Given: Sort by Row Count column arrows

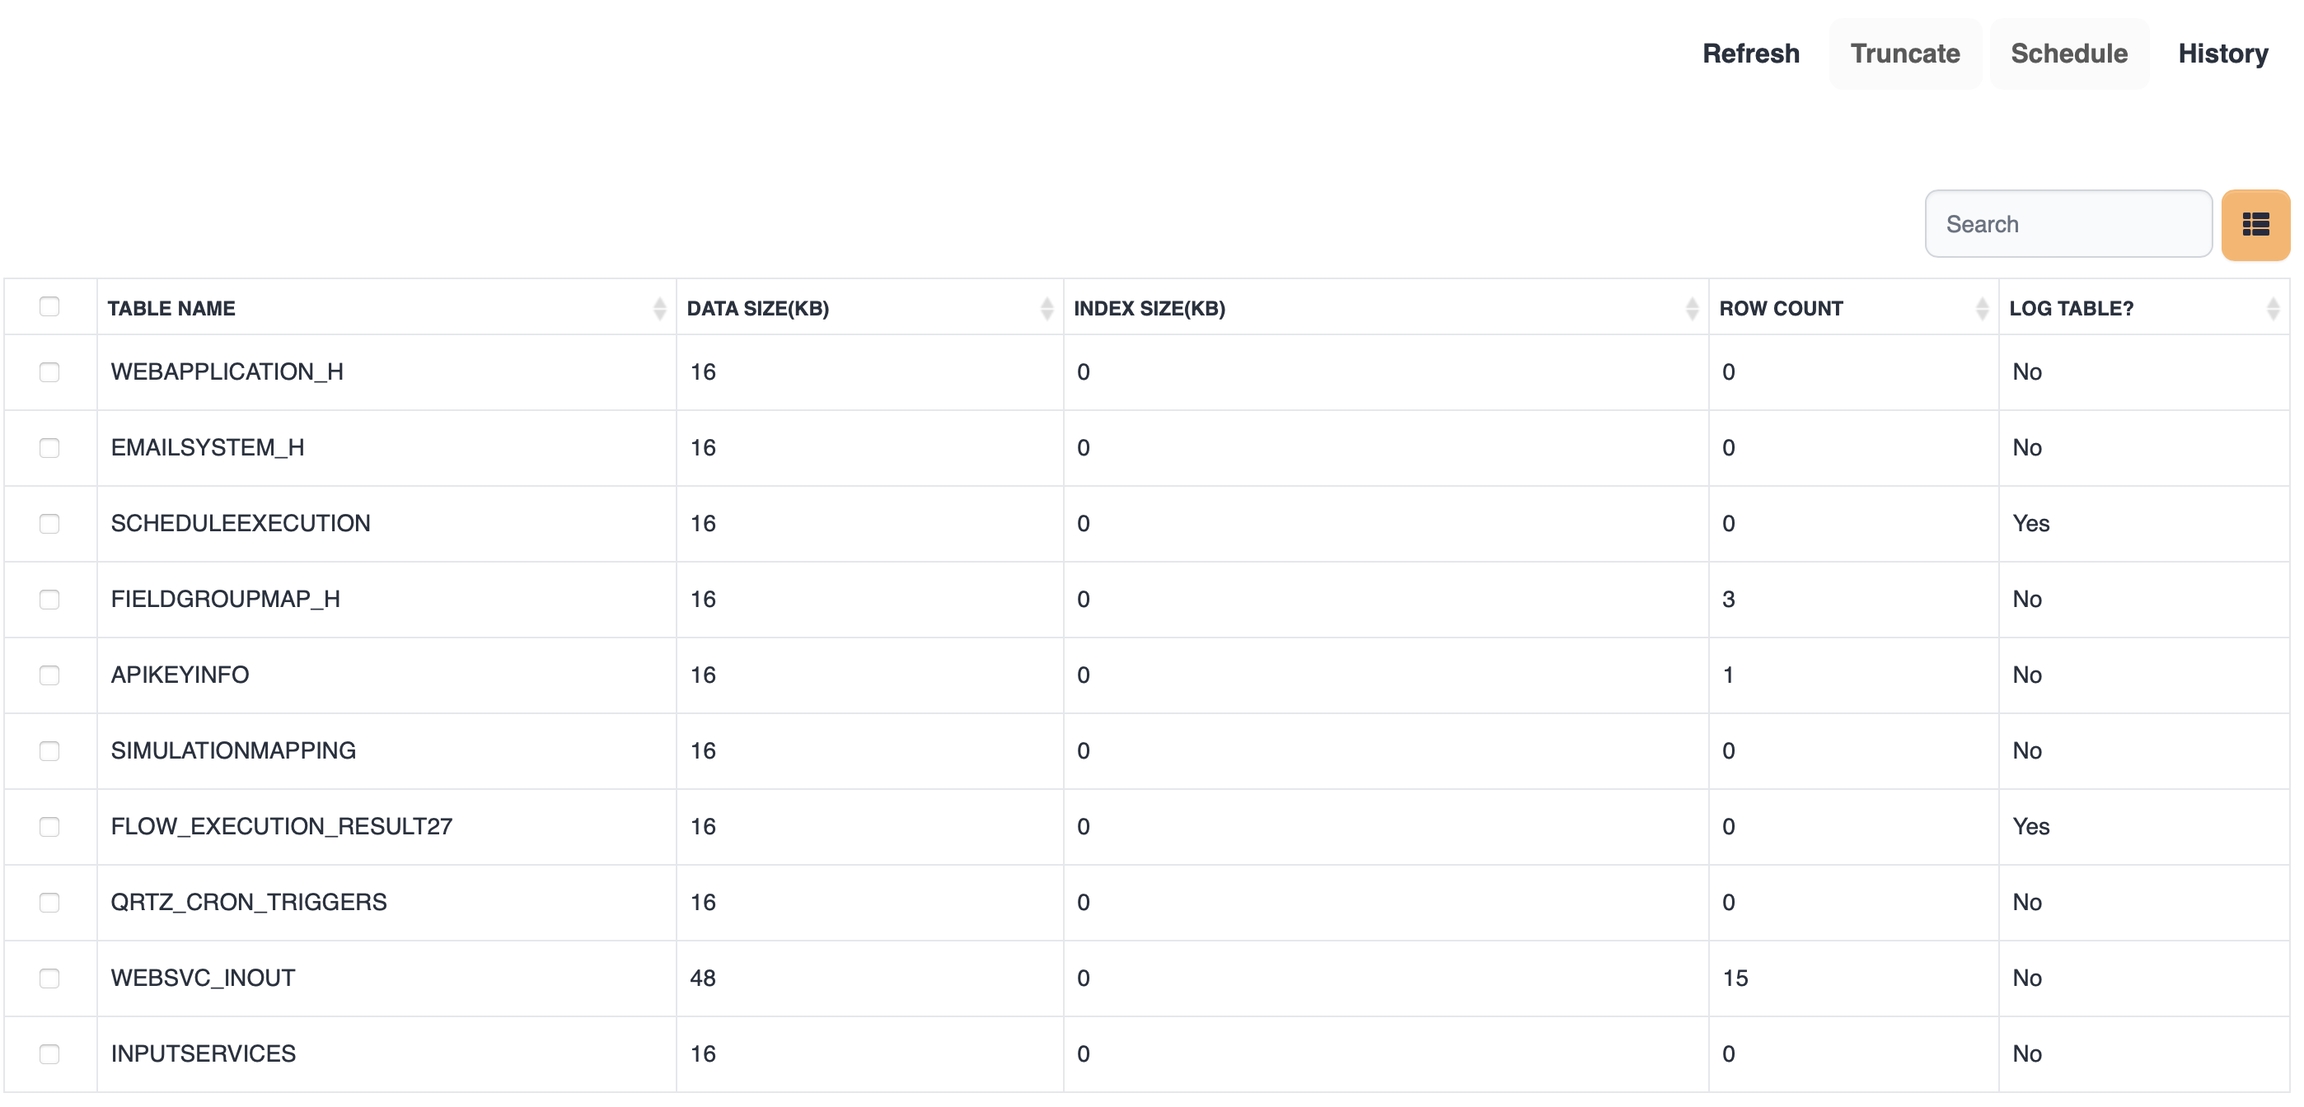Looking at the screenshot, I should 1981,309.
